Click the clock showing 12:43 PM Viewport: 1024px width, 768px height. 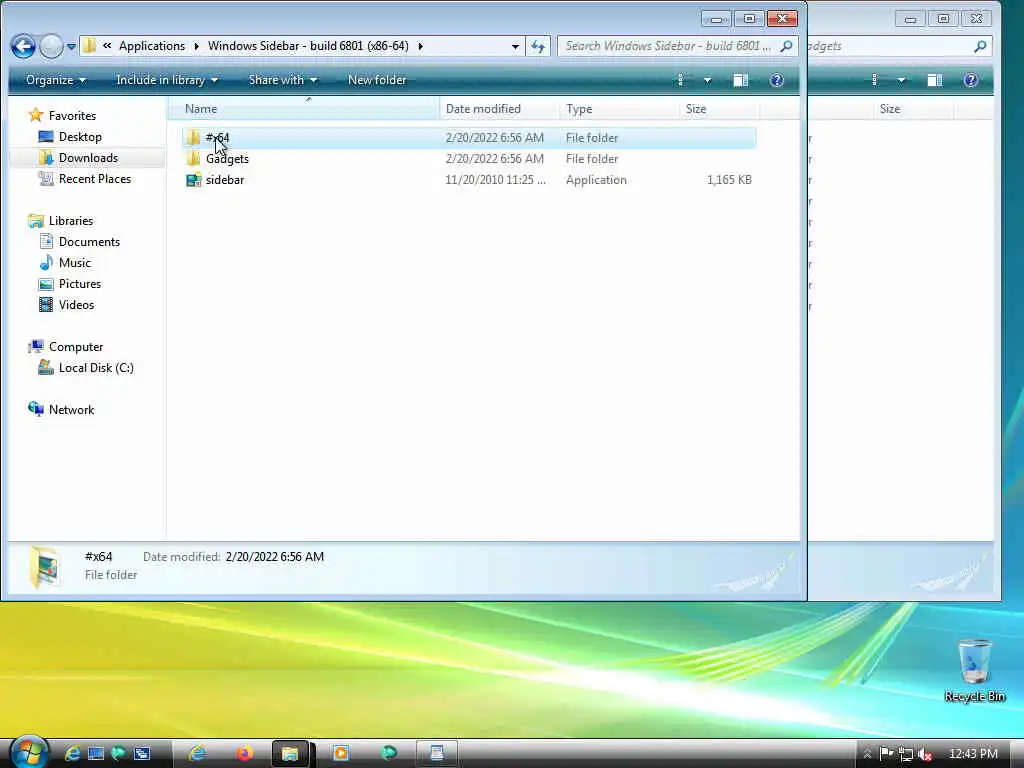coord(973,754)
